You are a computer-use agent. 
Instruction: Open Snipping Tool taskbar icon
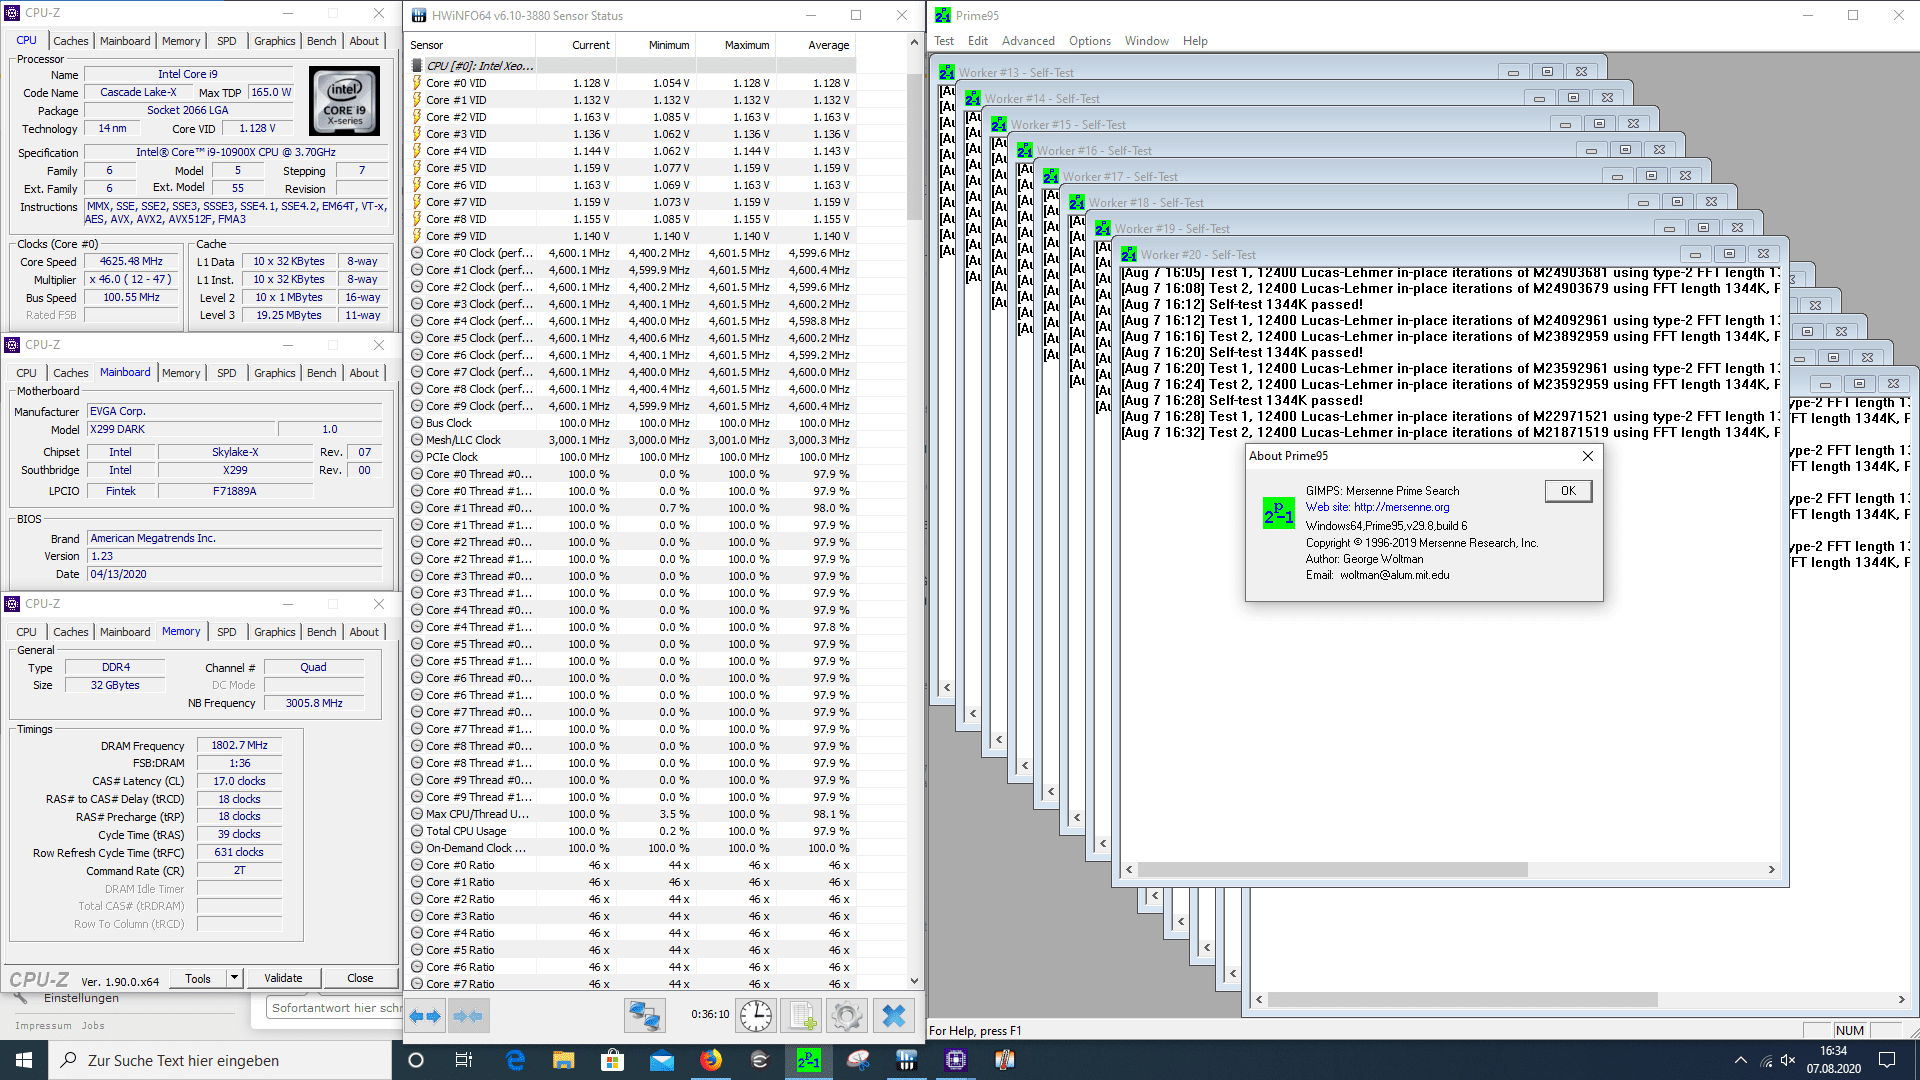click(x=858, y=1060)
